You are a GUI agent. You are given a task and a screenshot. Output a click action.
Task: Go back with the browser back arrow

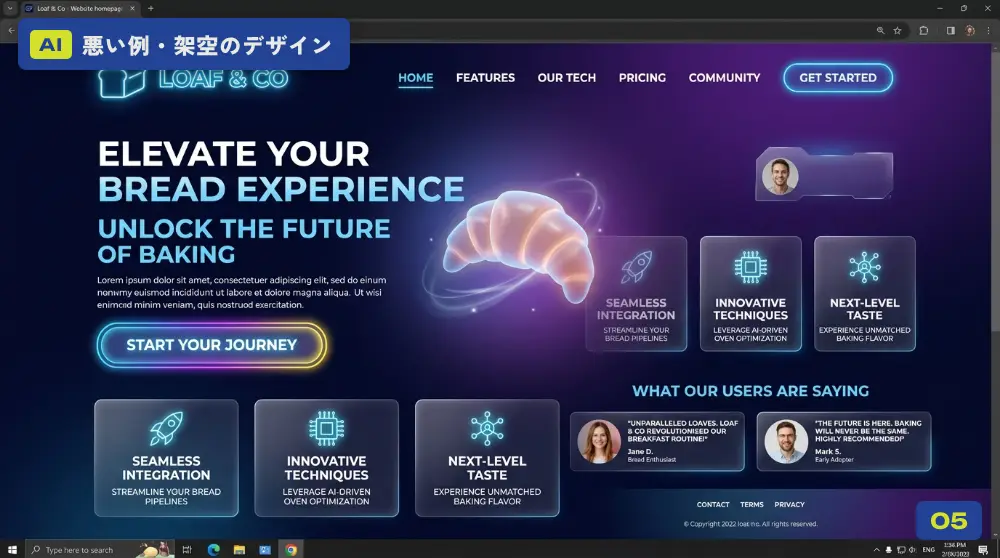(11, 30)
